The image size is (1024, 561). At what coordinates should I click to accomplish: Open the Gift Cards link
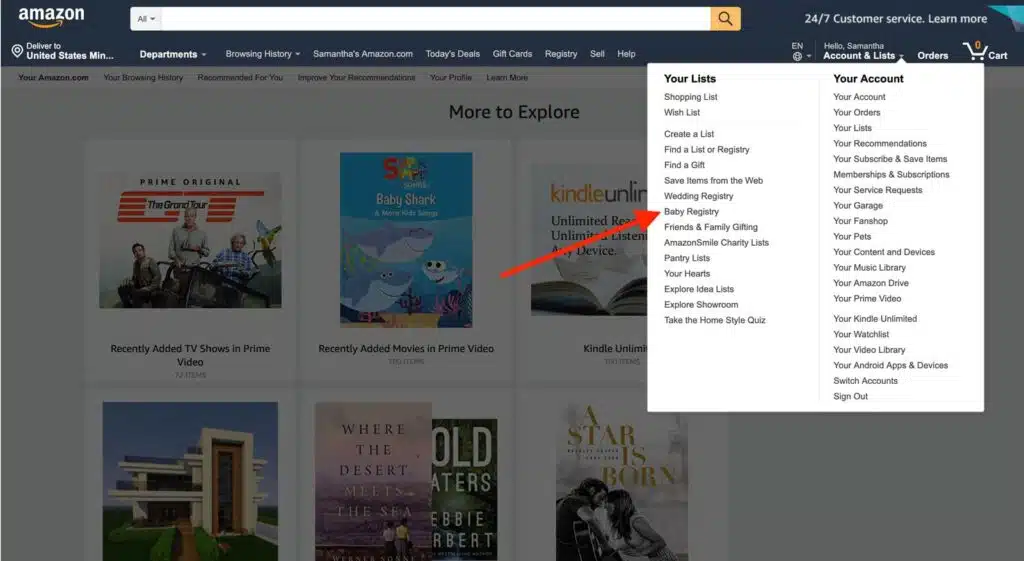click(512, 54)
